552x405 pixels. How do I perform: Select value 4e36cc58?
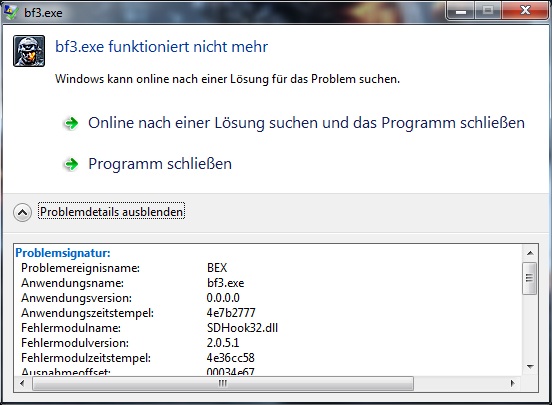click(x=230, y=358)
